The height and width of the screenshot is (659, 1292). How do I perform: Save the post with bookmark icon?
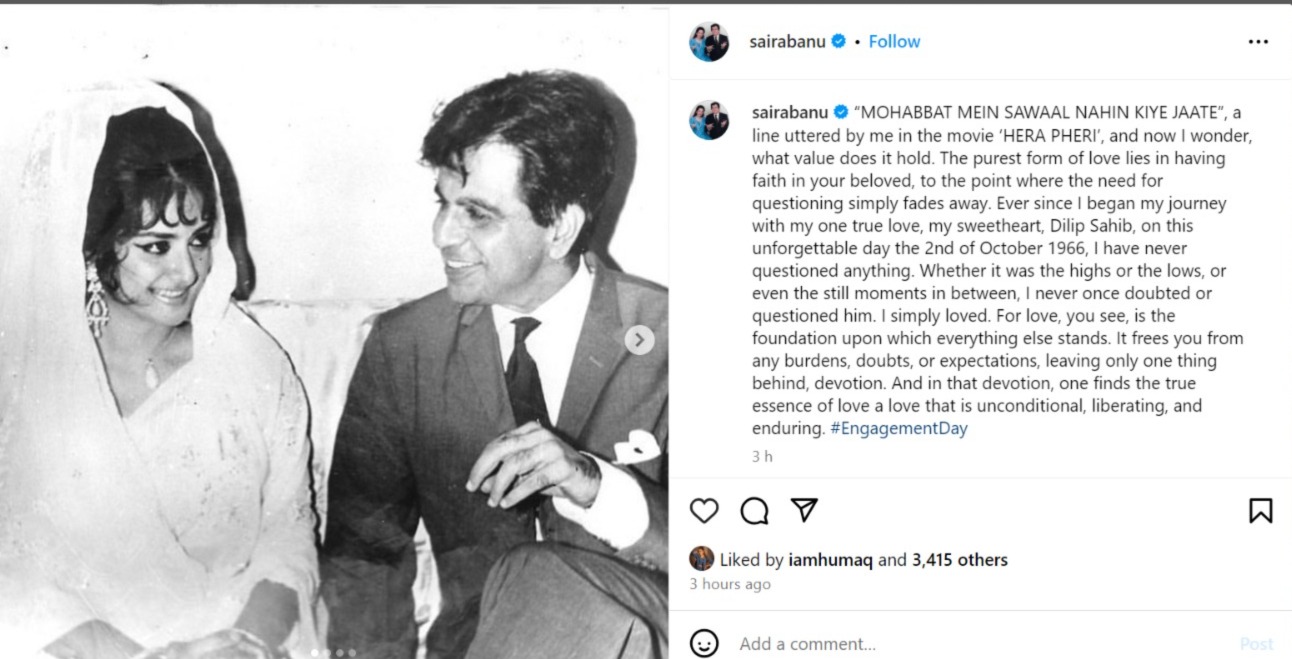[x=1260, y=511]
